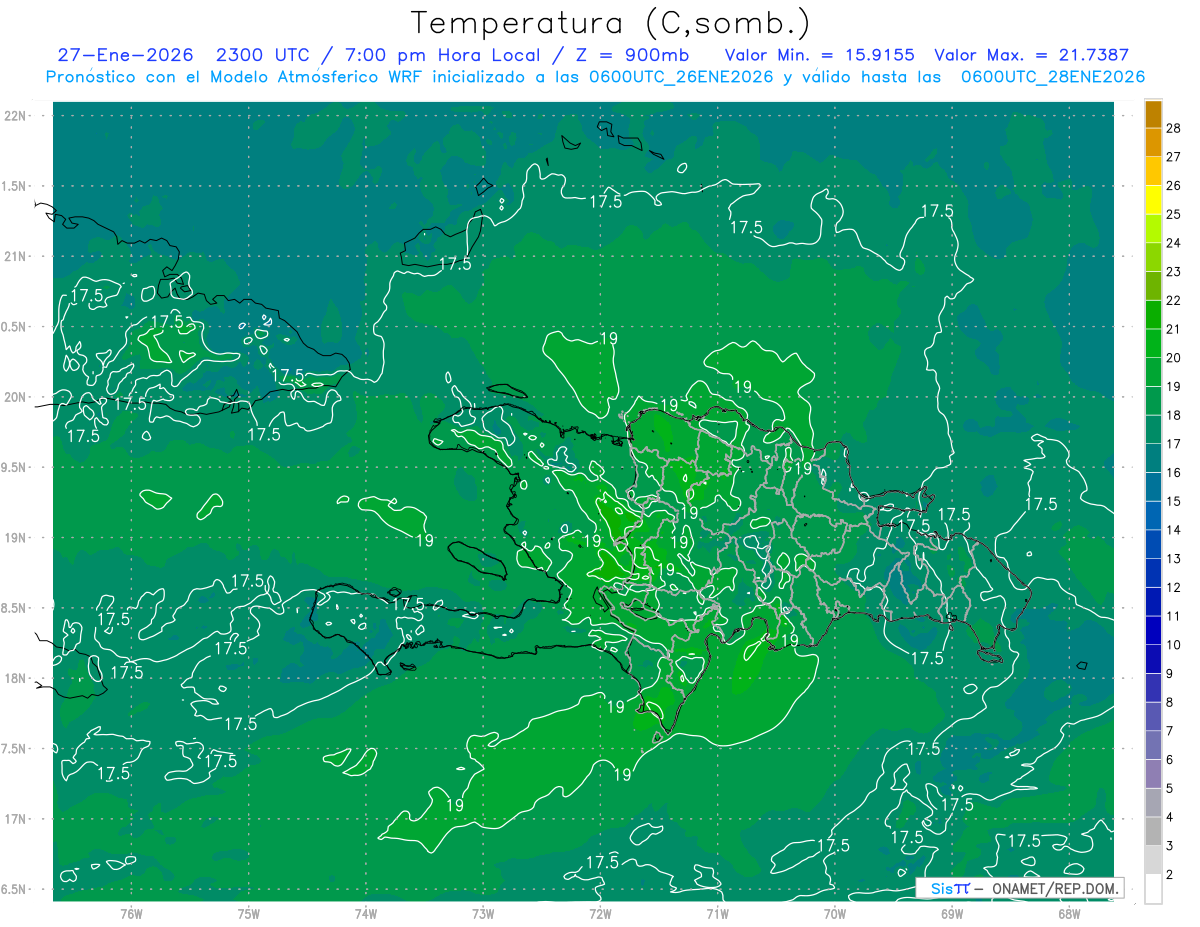Click the legend label '2'

tap(1171, 875)
